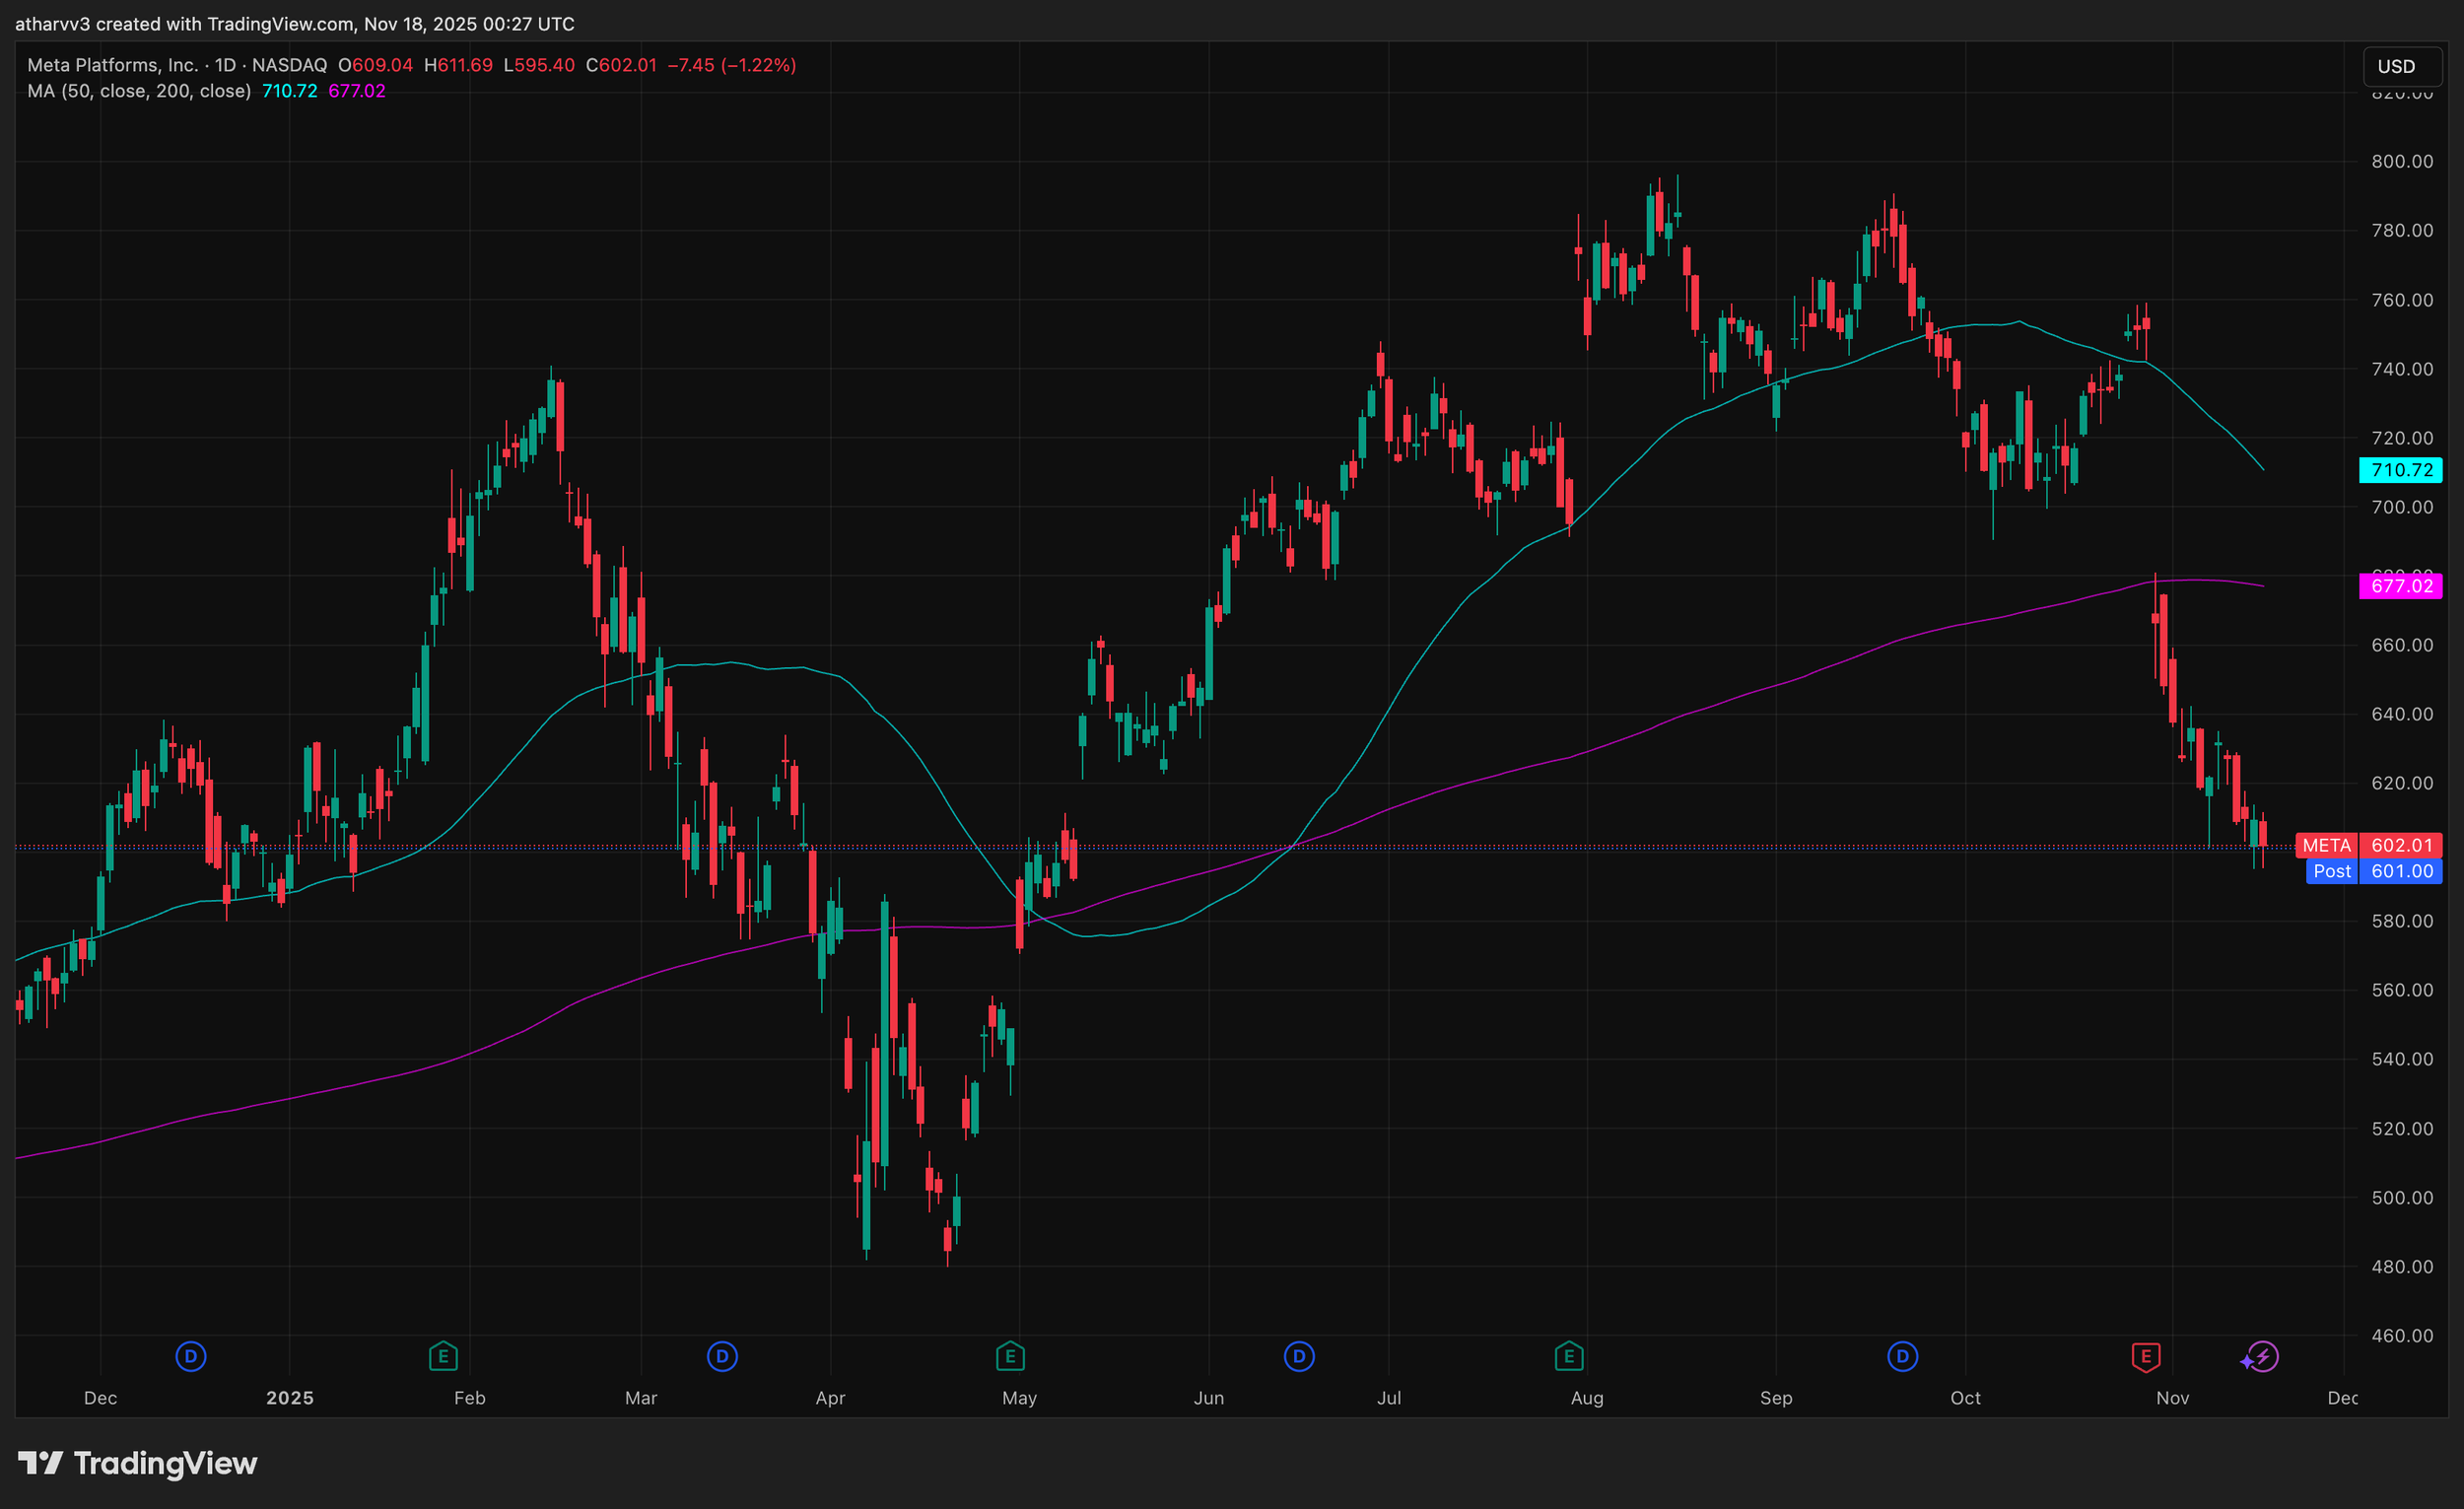Select the Apr label on the time axis
Image resolution: width=2464 pixels, height=1509 pixels.
[830, 1398]
